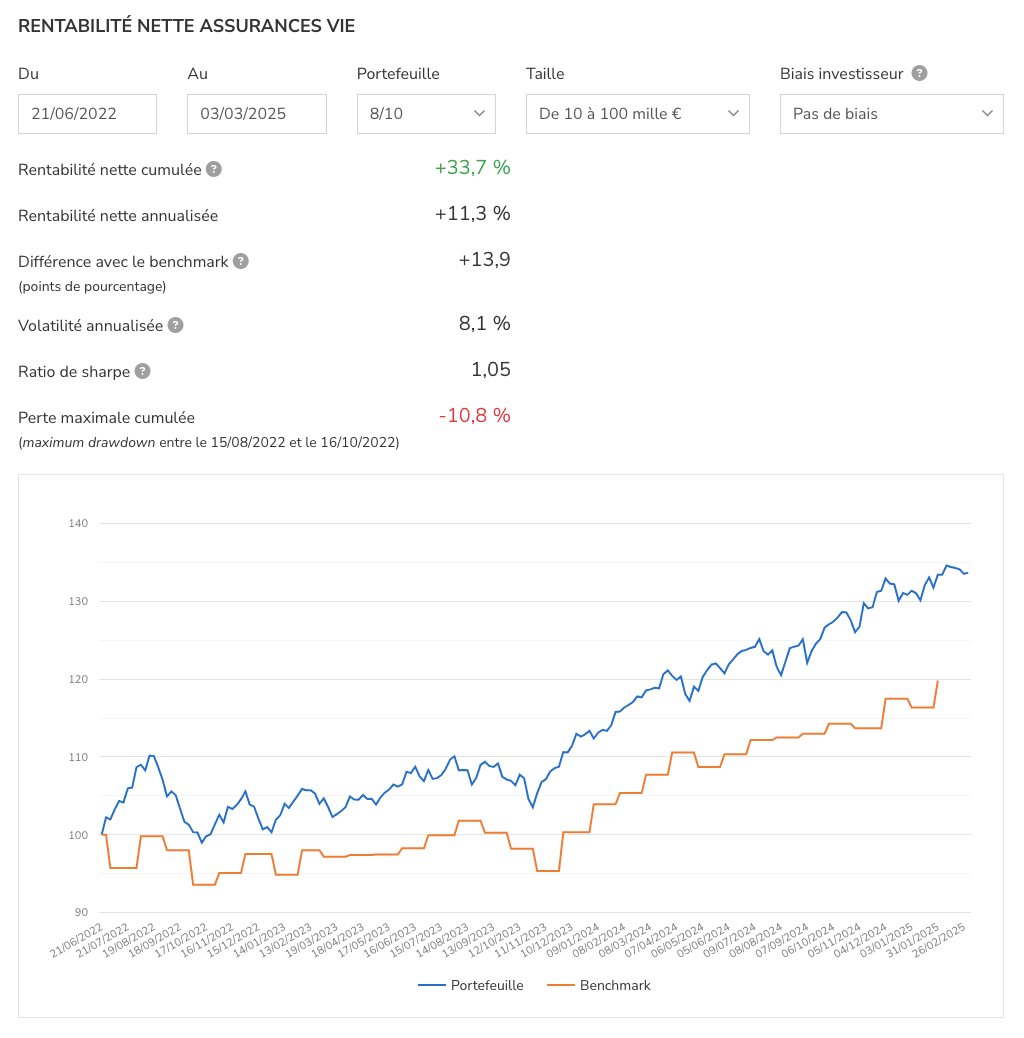This screenshot has height=1038, width=1024.
Task: Click the chevron on the Portefeuille selector
Action: [479, 113]
